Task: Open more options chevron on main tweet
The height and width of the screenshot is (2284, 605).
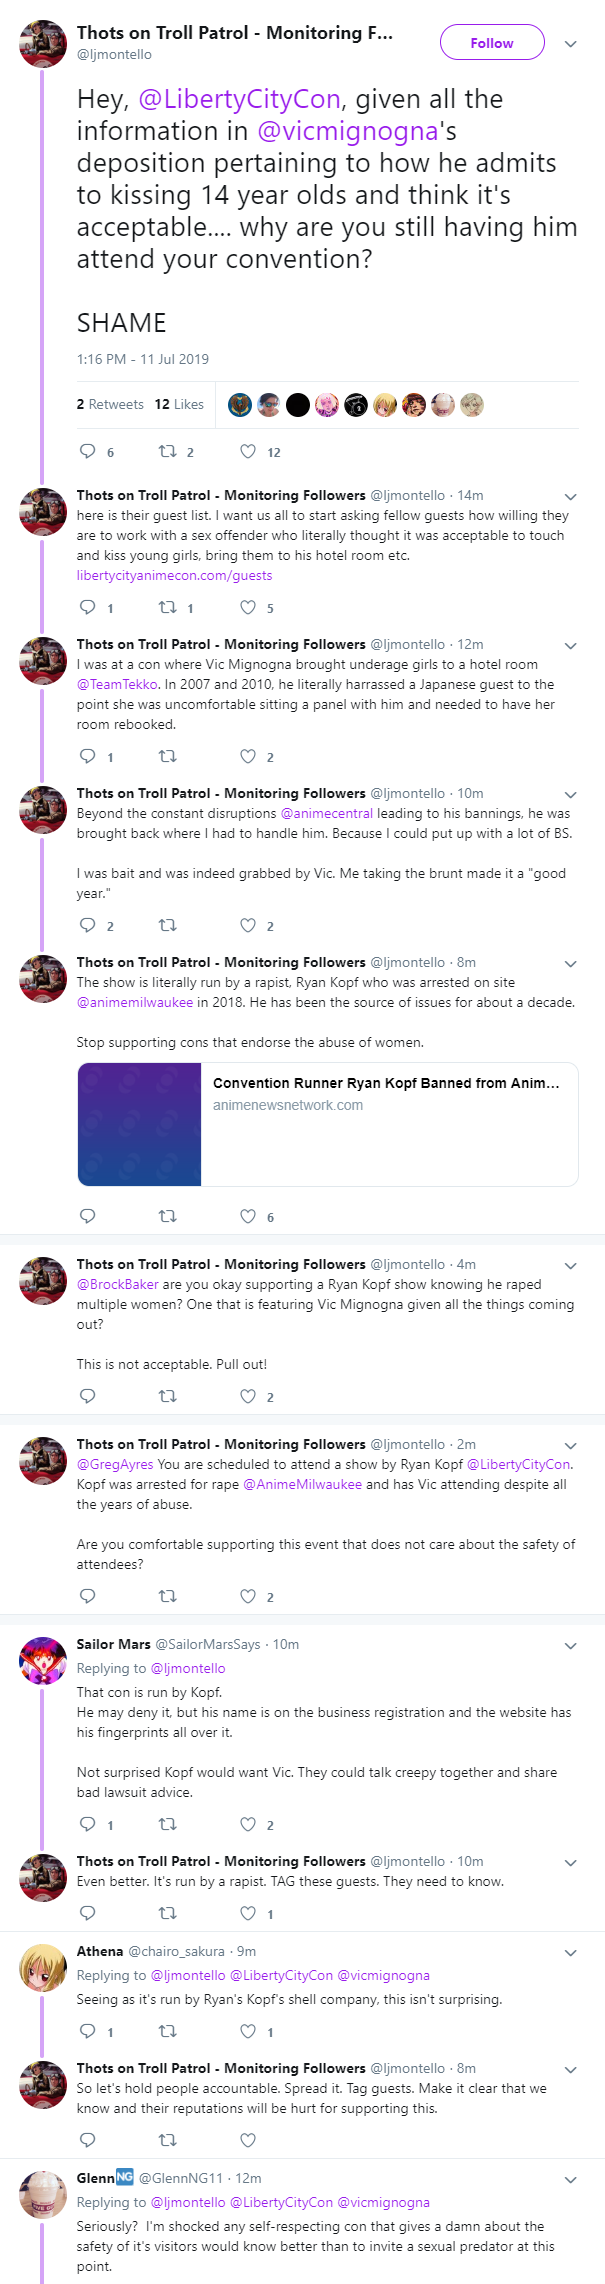Action: (570, 44)
